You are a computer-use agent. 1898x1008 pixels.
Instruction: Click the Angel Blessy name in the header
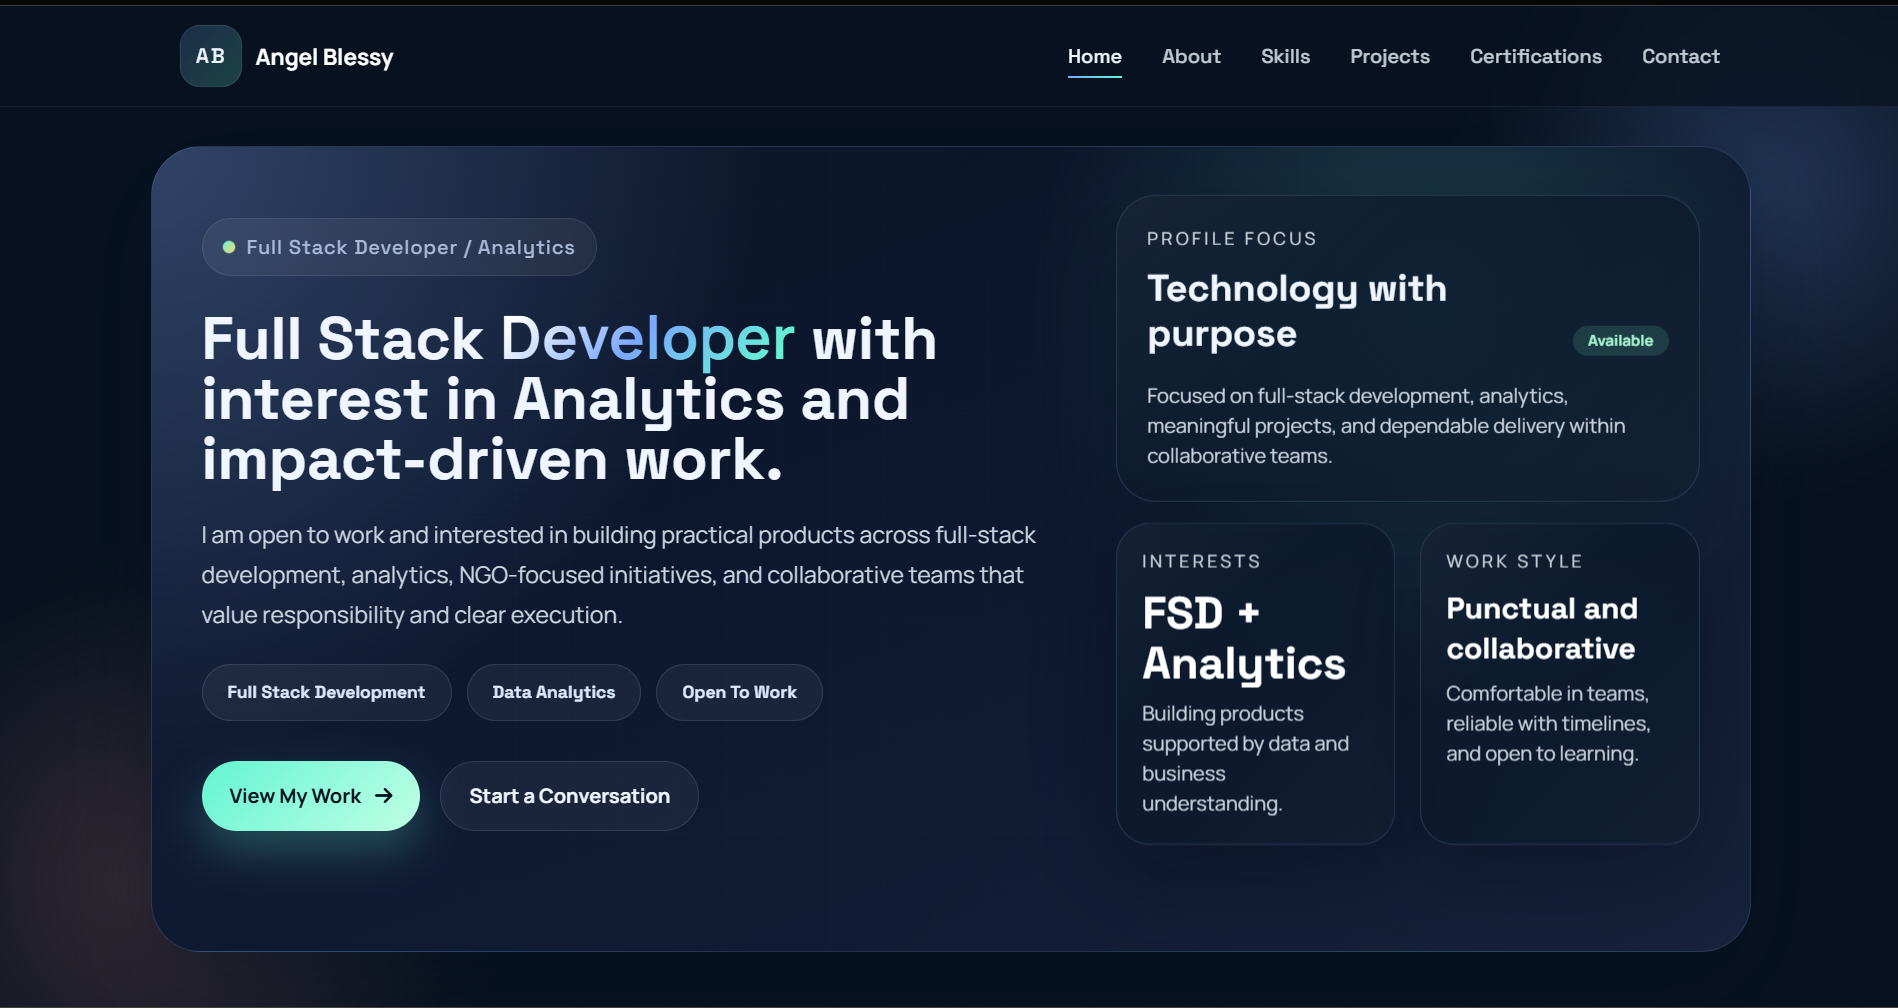pos(324,56)
